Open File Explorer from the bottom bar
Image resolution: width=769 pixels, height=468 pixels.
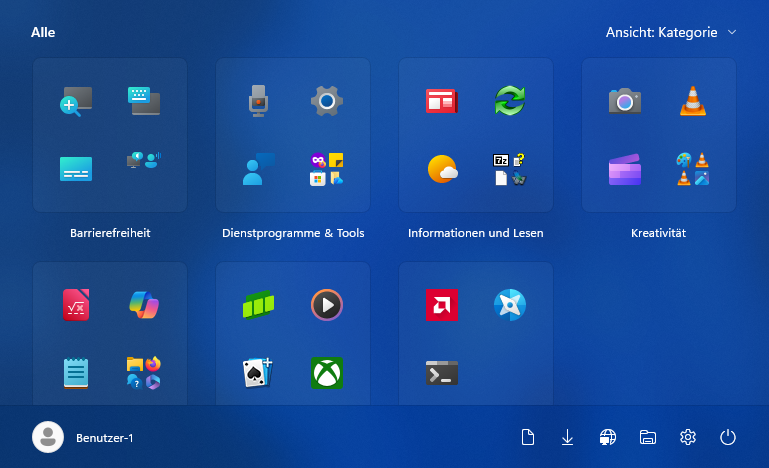pos(648,437)
